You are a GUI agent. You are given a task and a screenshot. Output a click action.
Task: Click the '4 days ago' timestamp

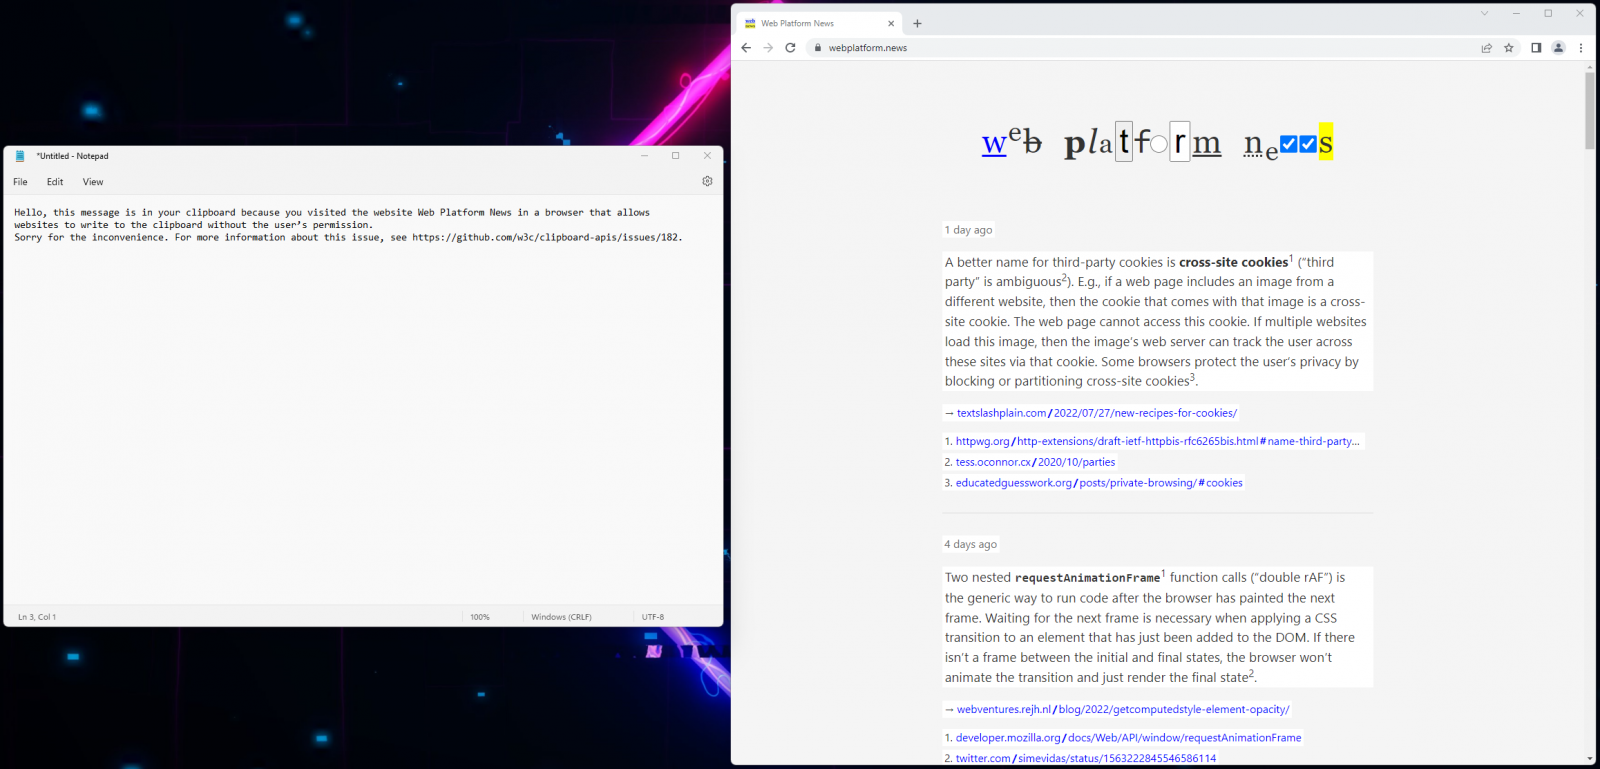coord(970,545)
